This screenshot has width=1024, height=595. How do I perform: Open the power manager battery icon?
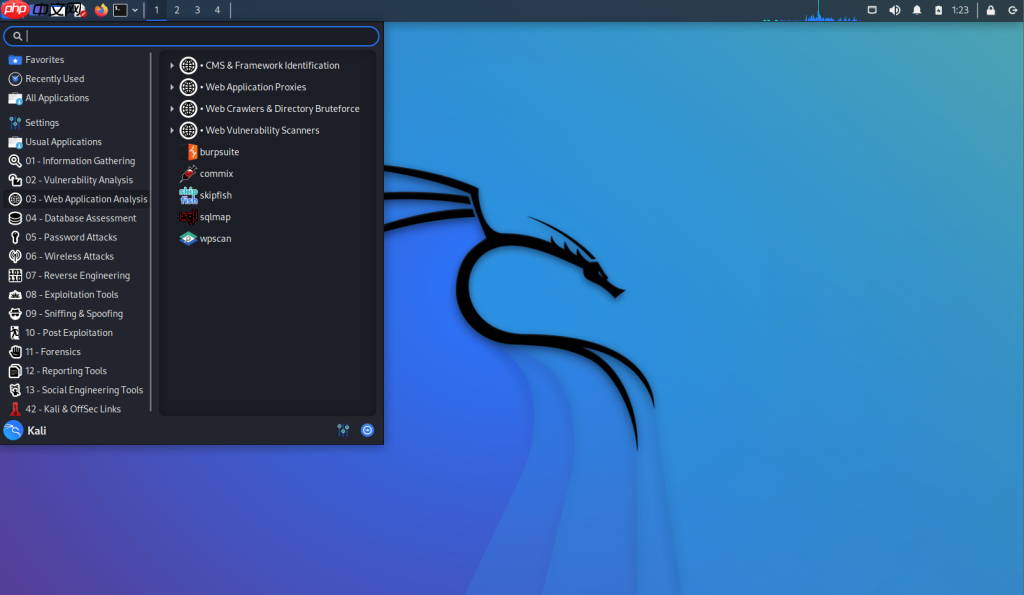coord(938,10)
